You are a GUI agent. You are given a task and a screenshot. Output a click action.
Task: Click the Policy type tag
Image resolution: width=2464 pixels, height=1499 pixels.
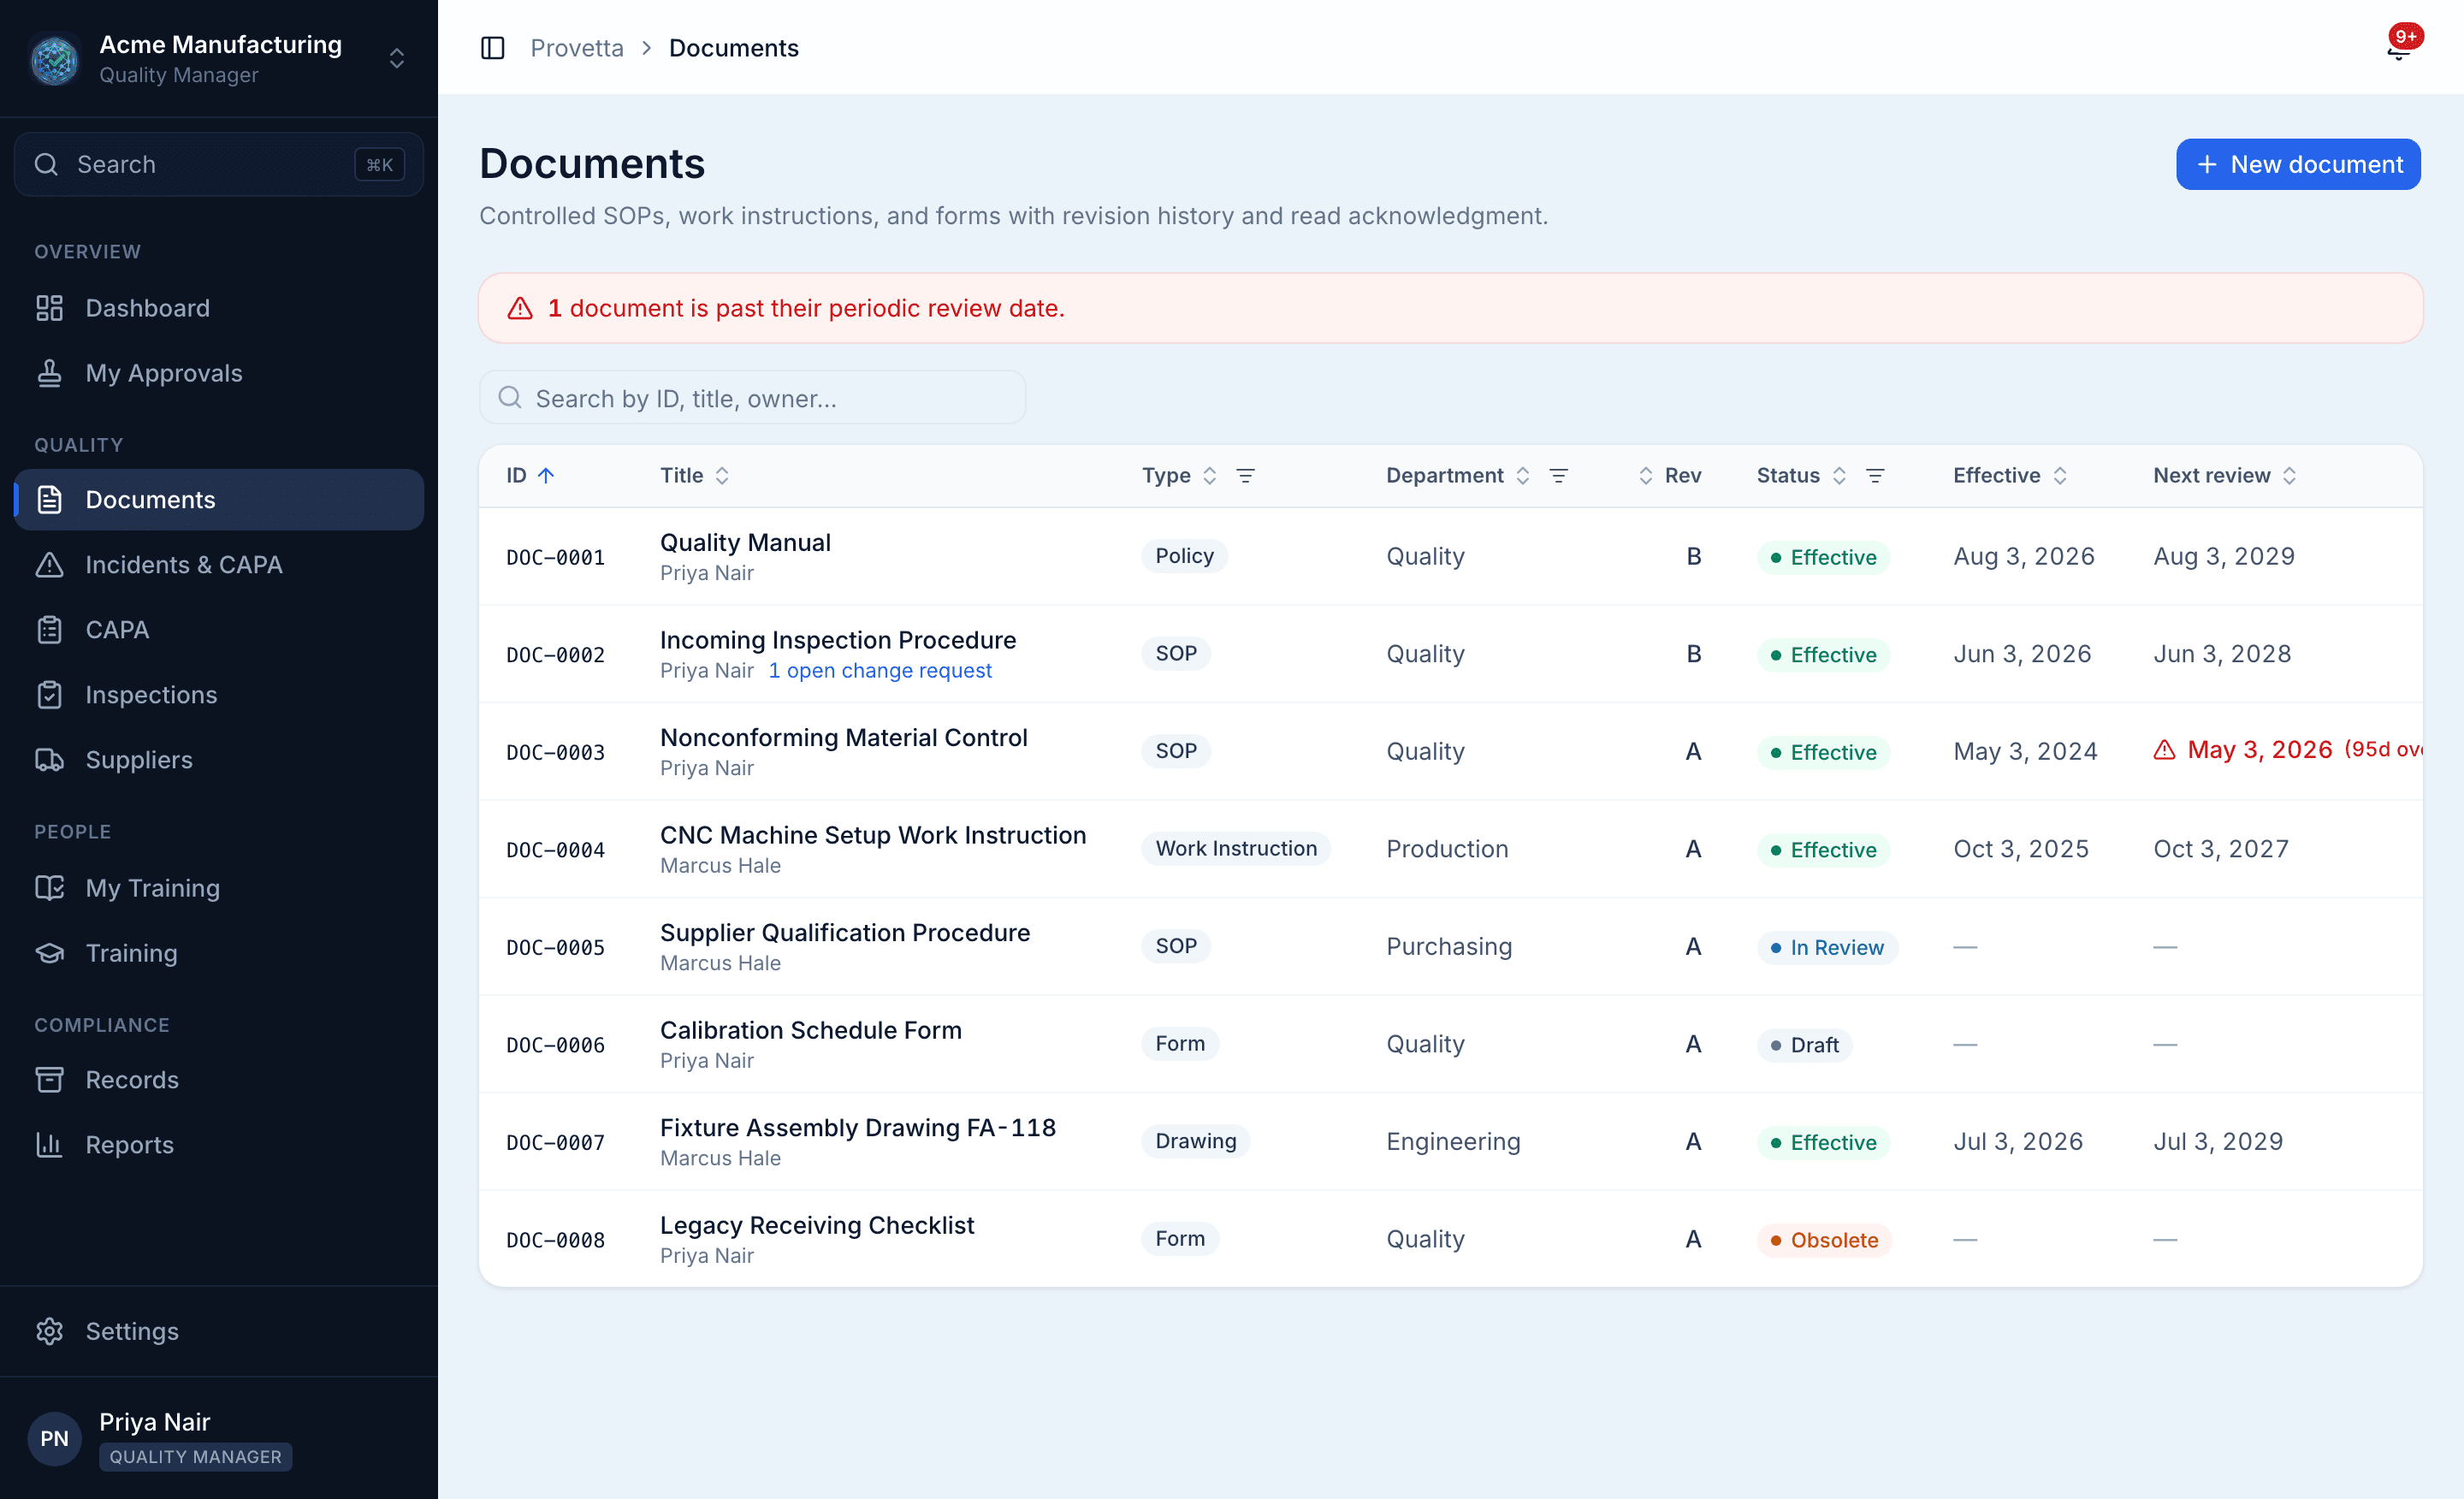coord(1184,556)
